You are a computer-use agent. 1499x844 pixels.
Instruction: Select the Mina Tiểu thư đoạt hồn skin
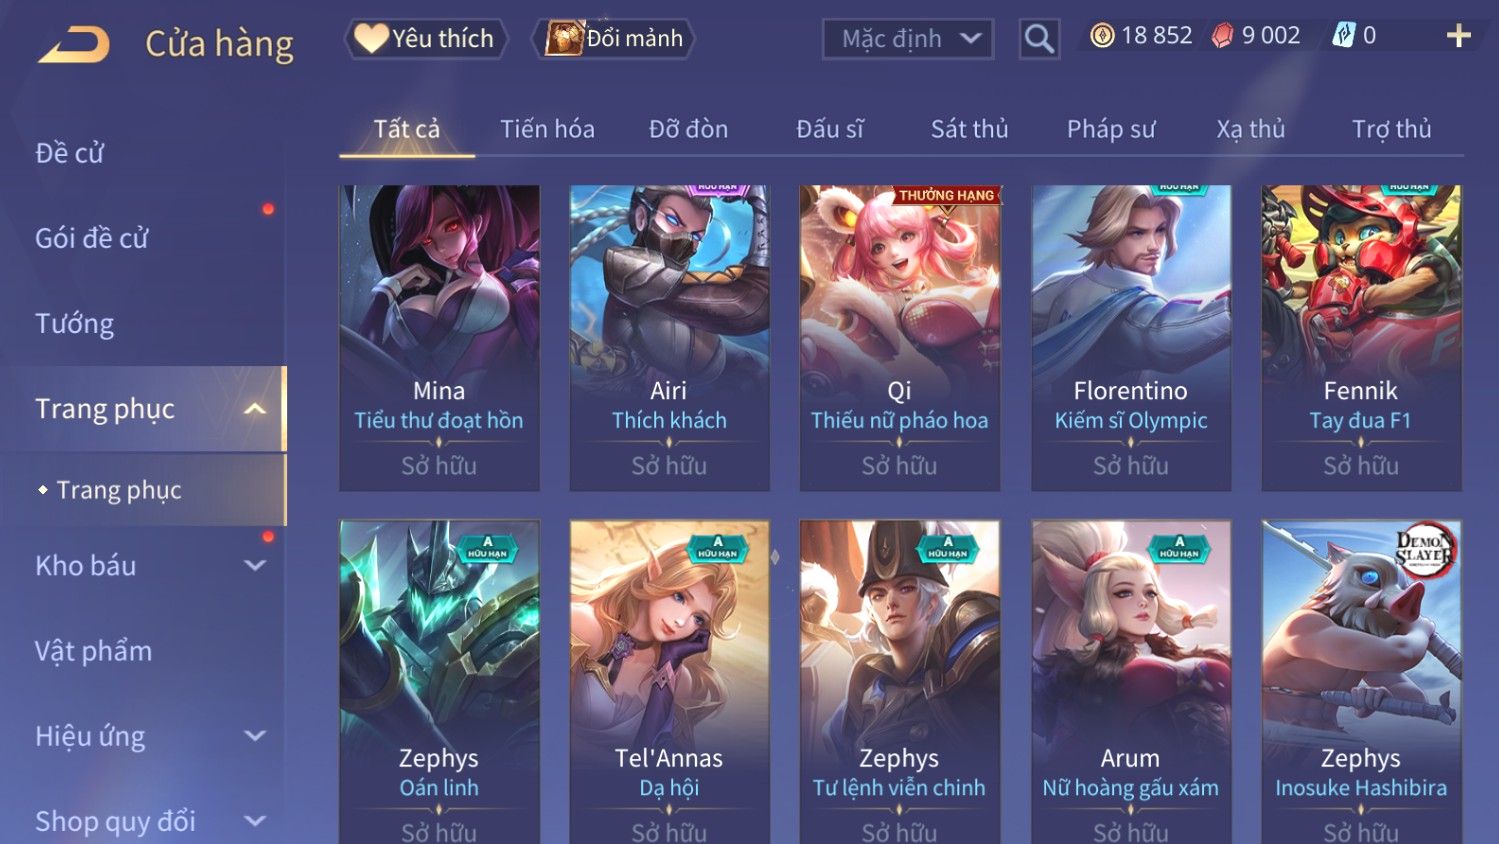439,338
